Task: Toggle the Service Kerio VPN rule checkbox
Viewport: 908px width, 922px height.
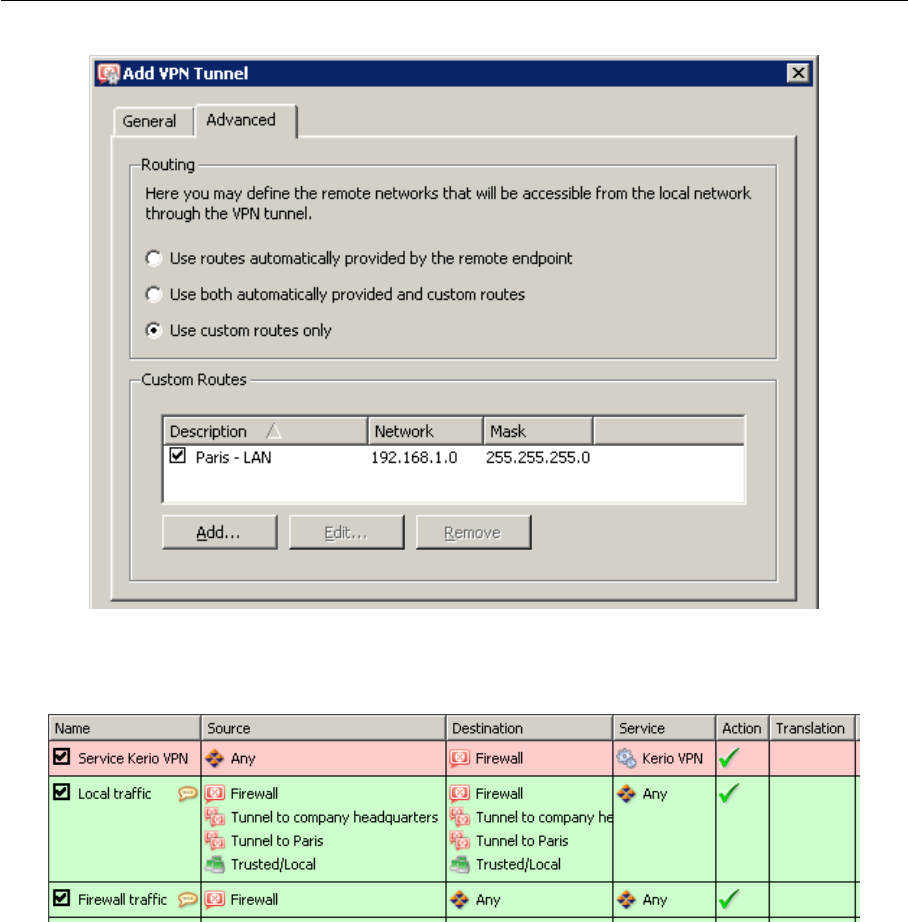Action: coord(62,757)
